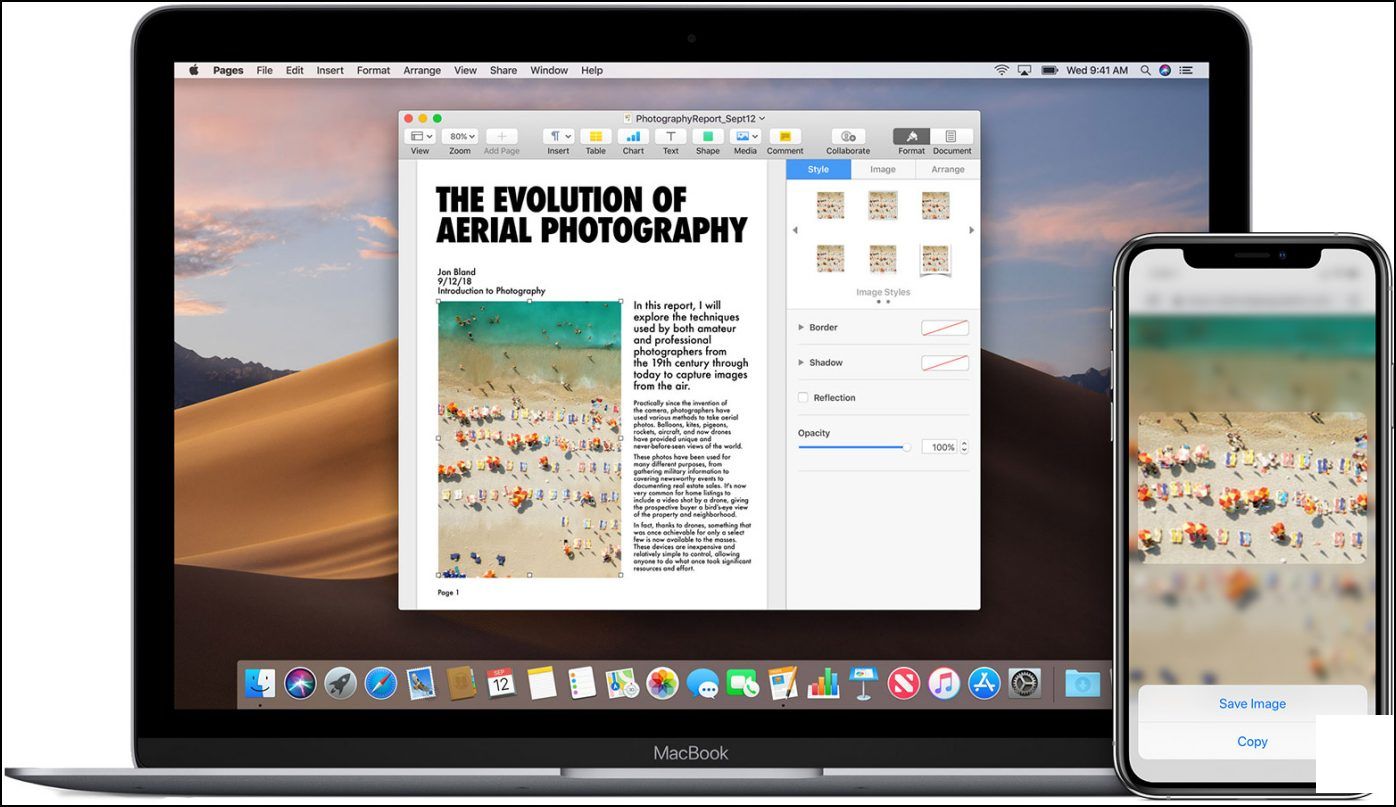
Task: Add a text box with the Text tool
Action: tap(670, 136)
